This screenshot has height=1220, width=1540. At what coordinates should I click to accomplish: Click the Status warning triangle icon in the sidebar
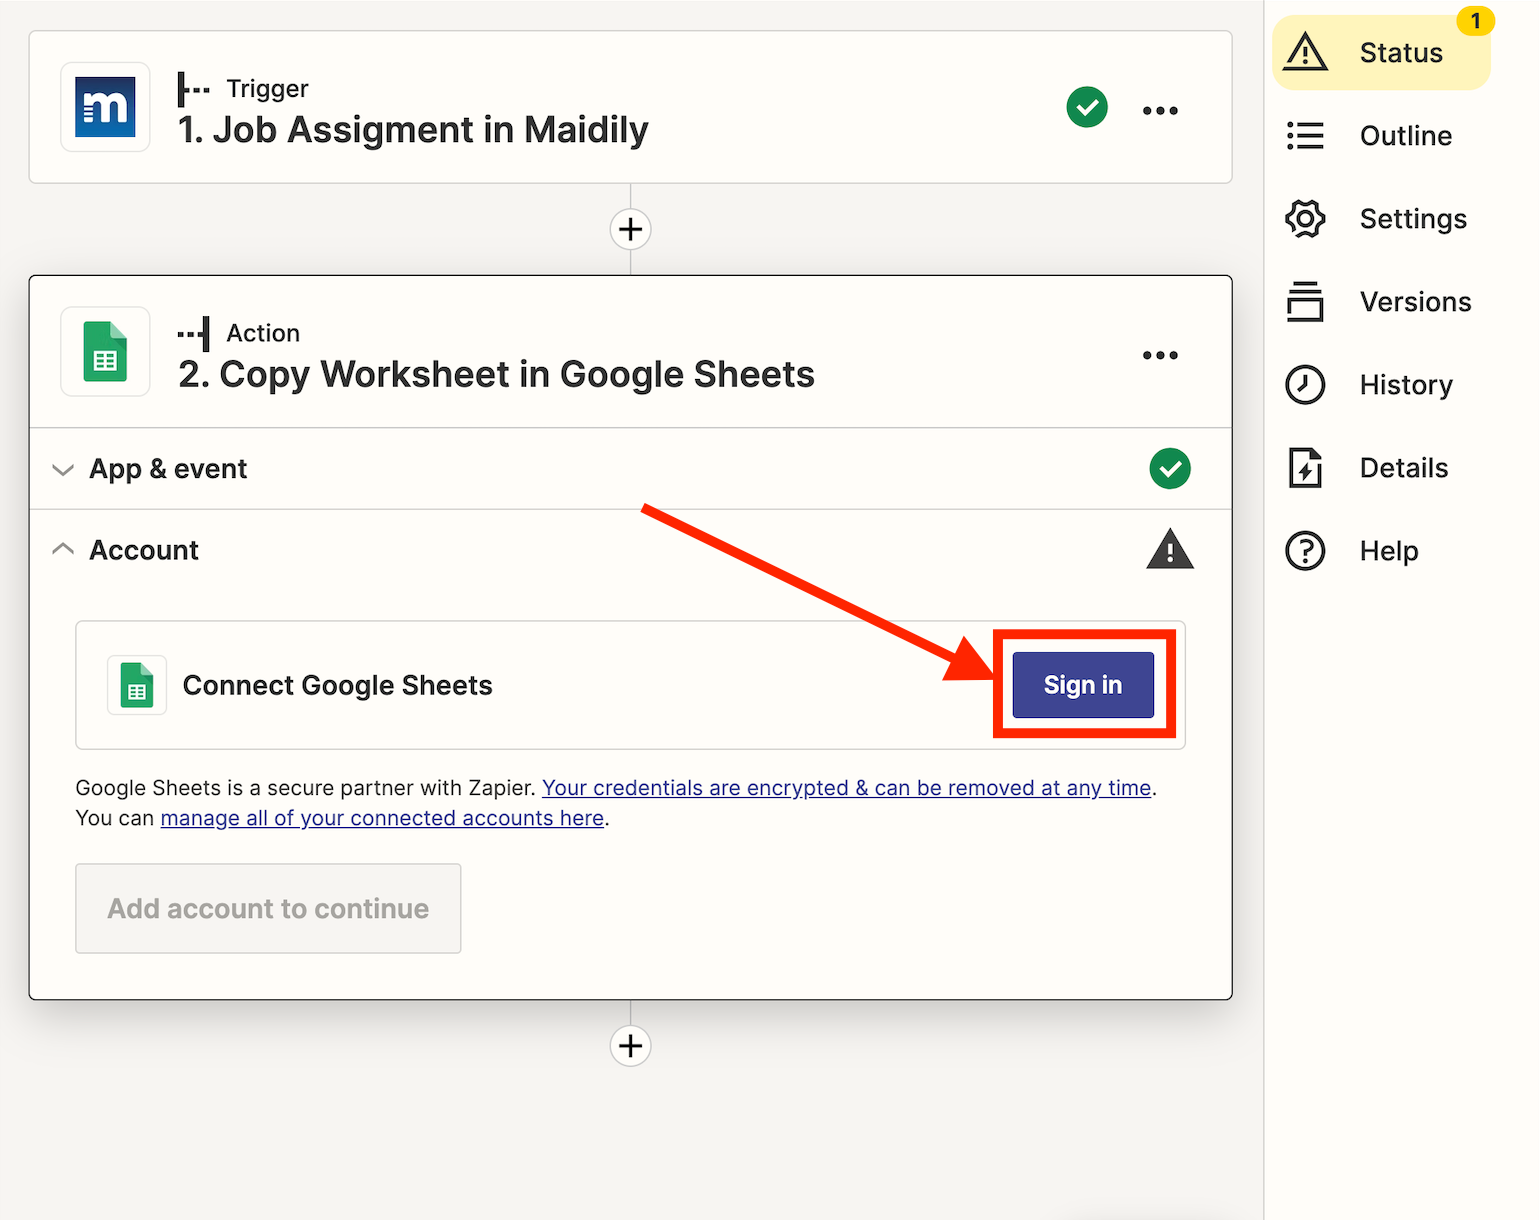point(1306,52)
